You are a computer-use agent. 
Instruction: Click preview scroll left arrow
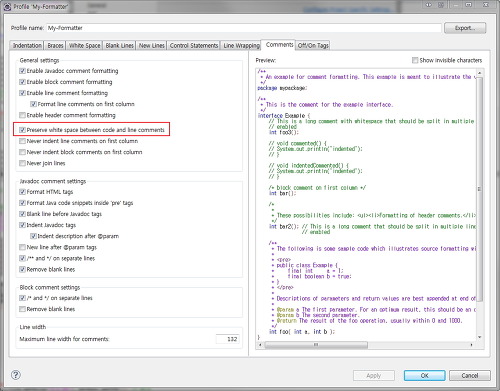261,345
